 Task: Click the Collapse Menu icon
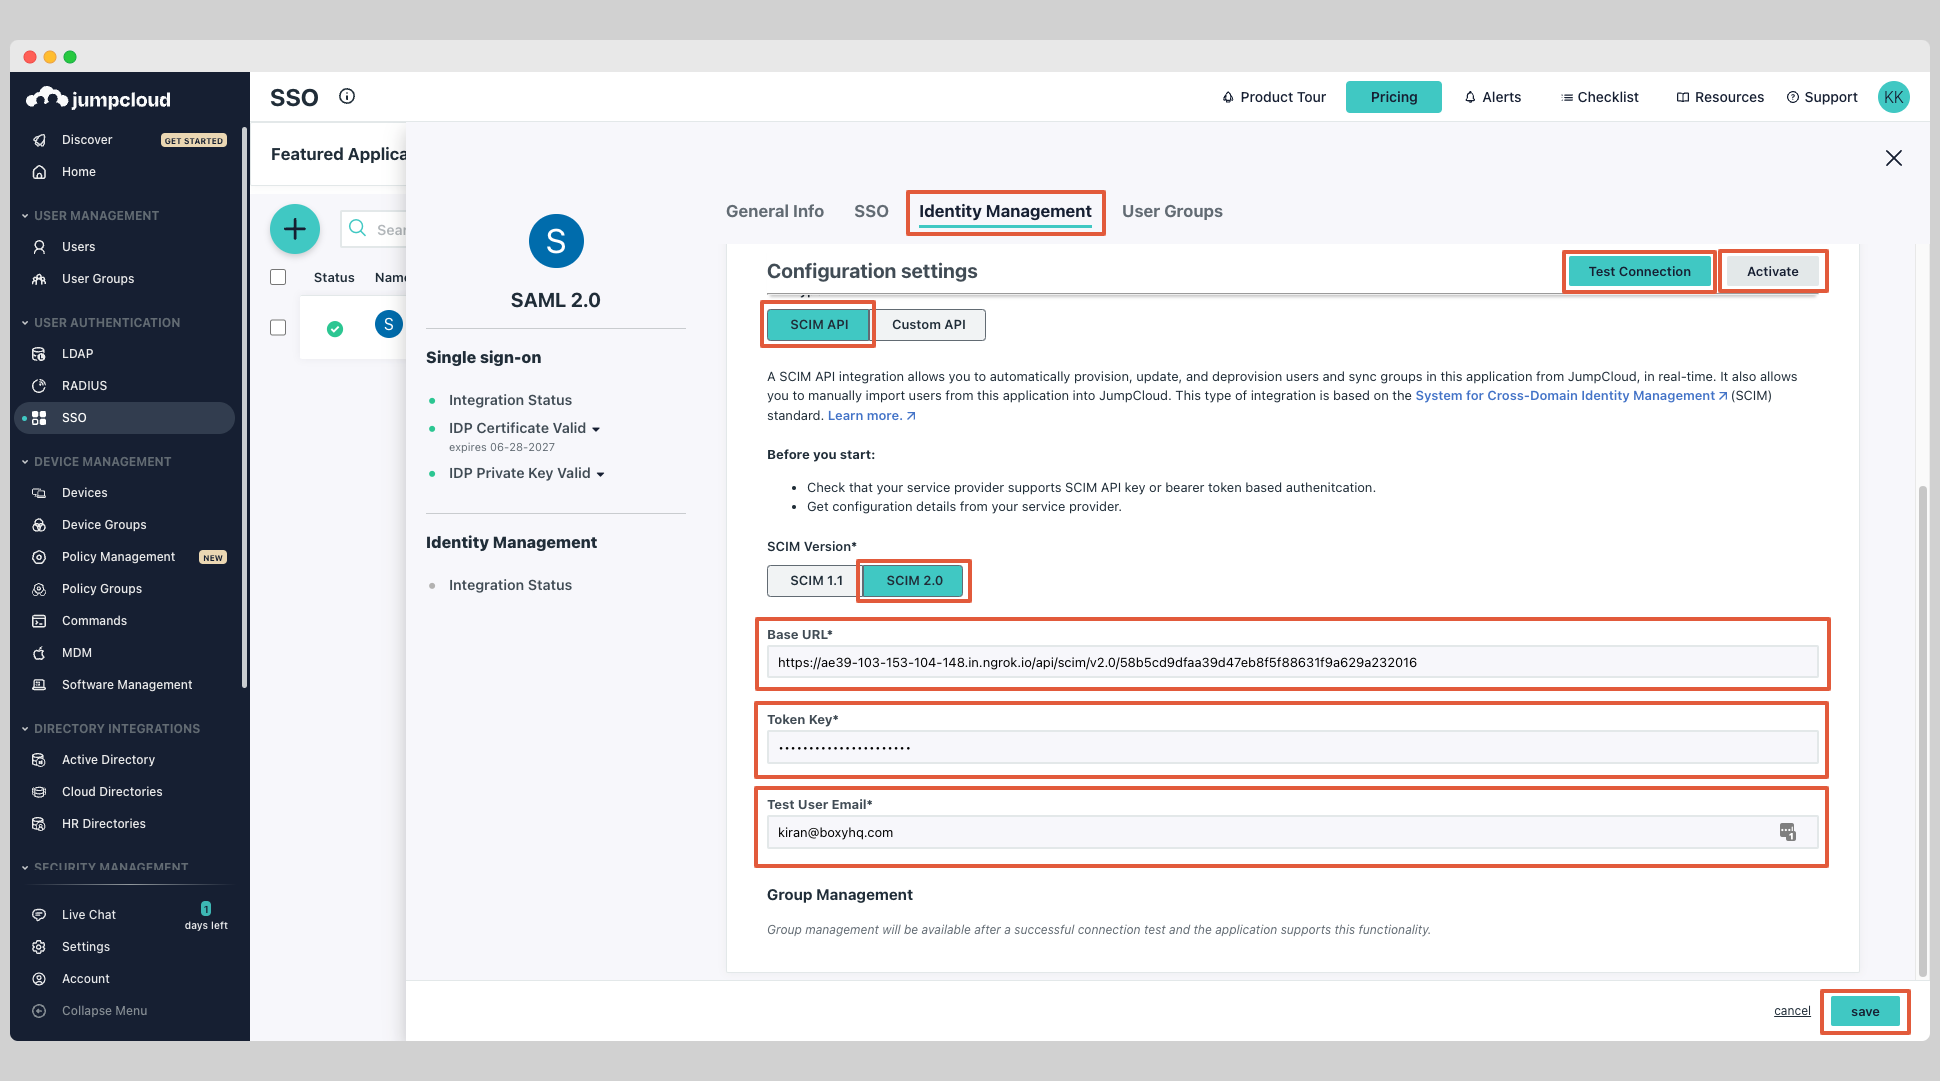click(x=38, y=1010)
